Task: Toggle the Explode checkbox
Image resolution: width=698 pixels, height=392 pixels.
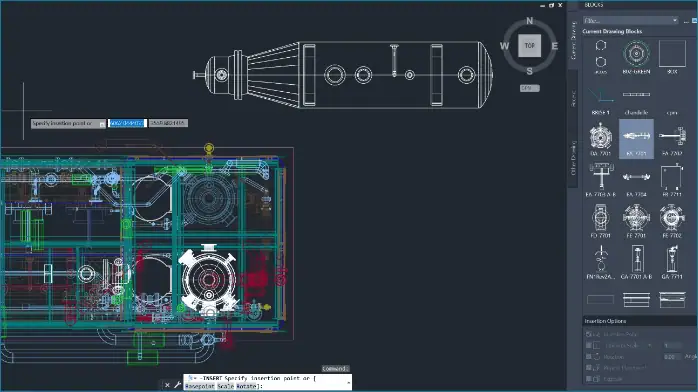Action: click(x=588, y=379)
